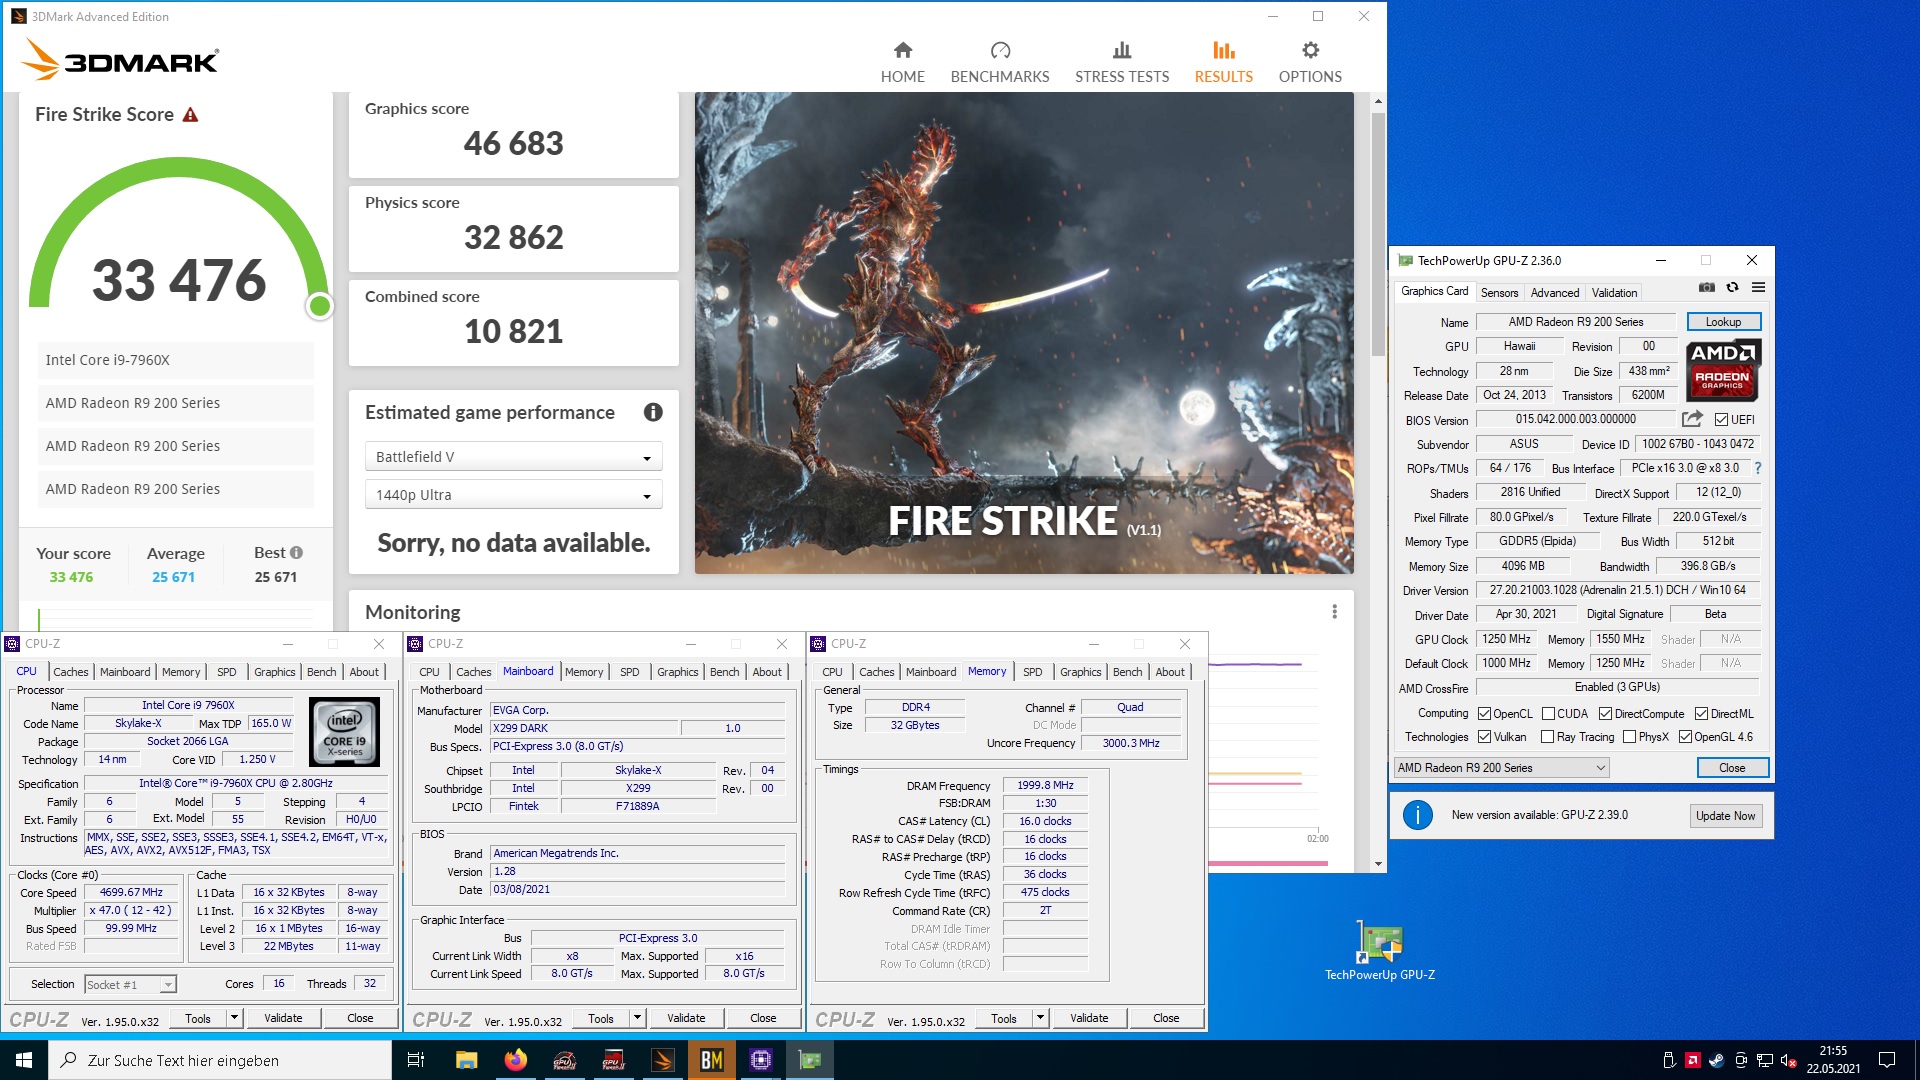
Task: Open Caches tab in the first CPU-Z window
Action: 70,672
